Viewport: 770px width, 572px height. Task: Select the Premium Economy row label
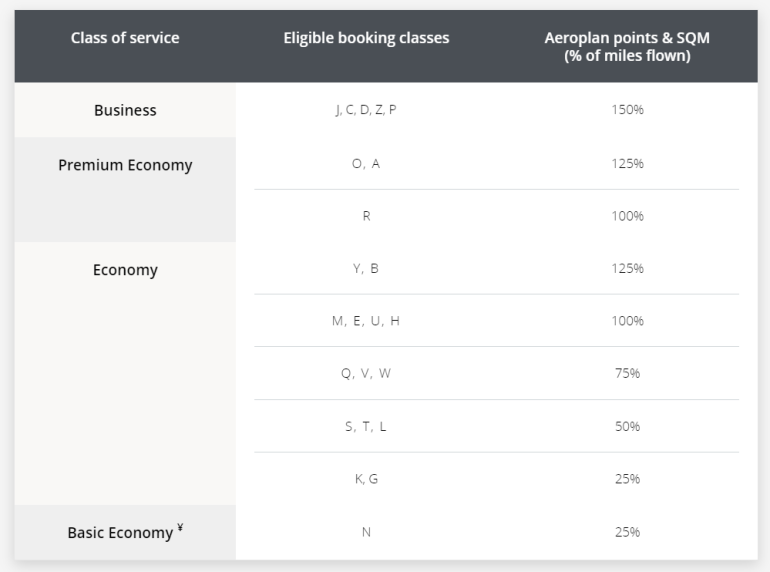coord(125,165)
